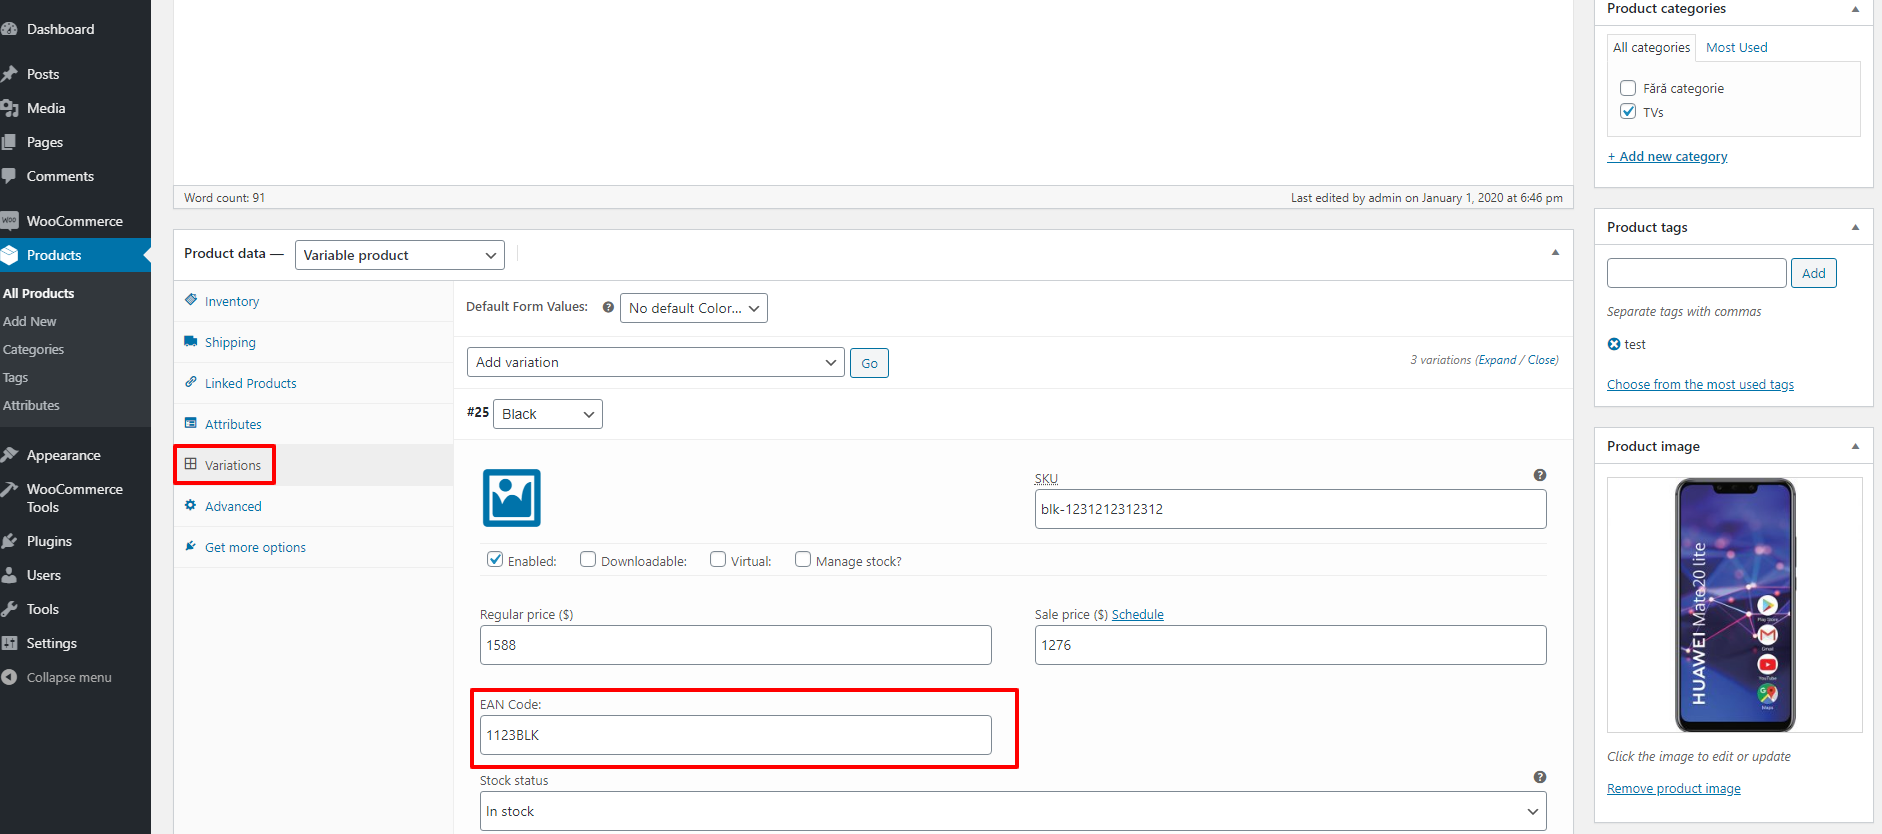1882x834 pixels.
Task: Click the Advanced gear icon
Action: click(191, 505)
